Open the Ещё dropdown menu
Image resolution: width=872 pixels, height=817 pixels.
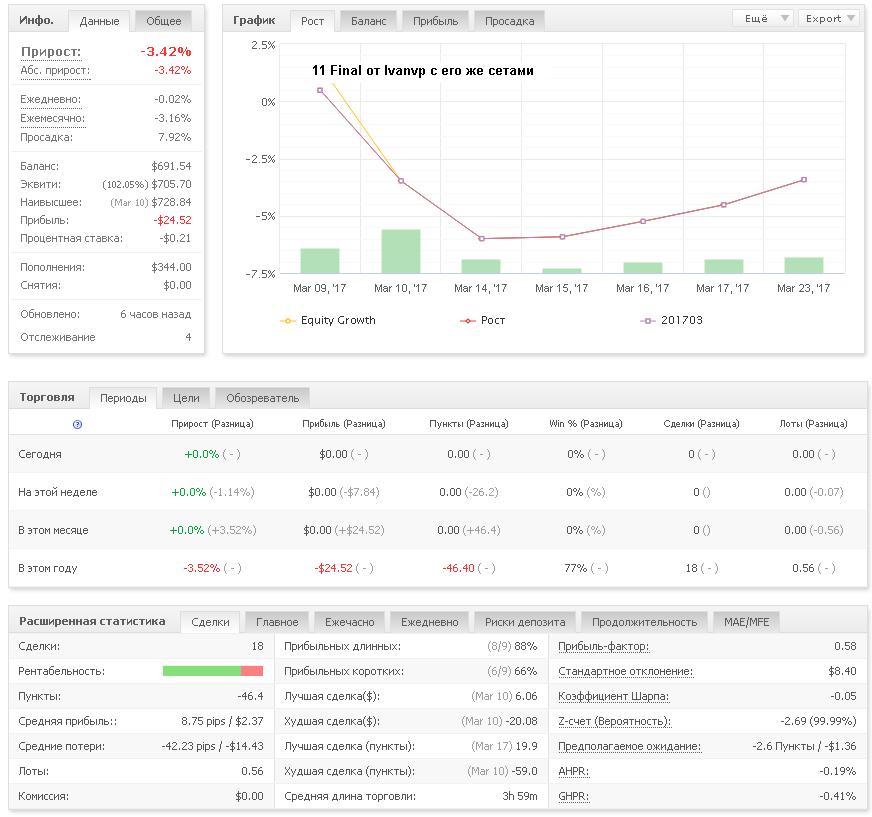pyautogui.click(x=762, y=18)
